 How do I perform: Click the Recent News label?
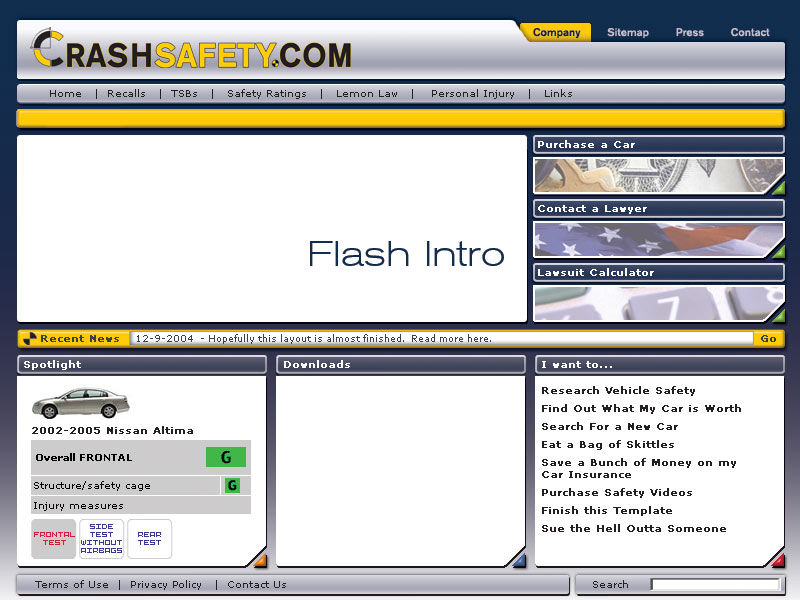point(80,338)
